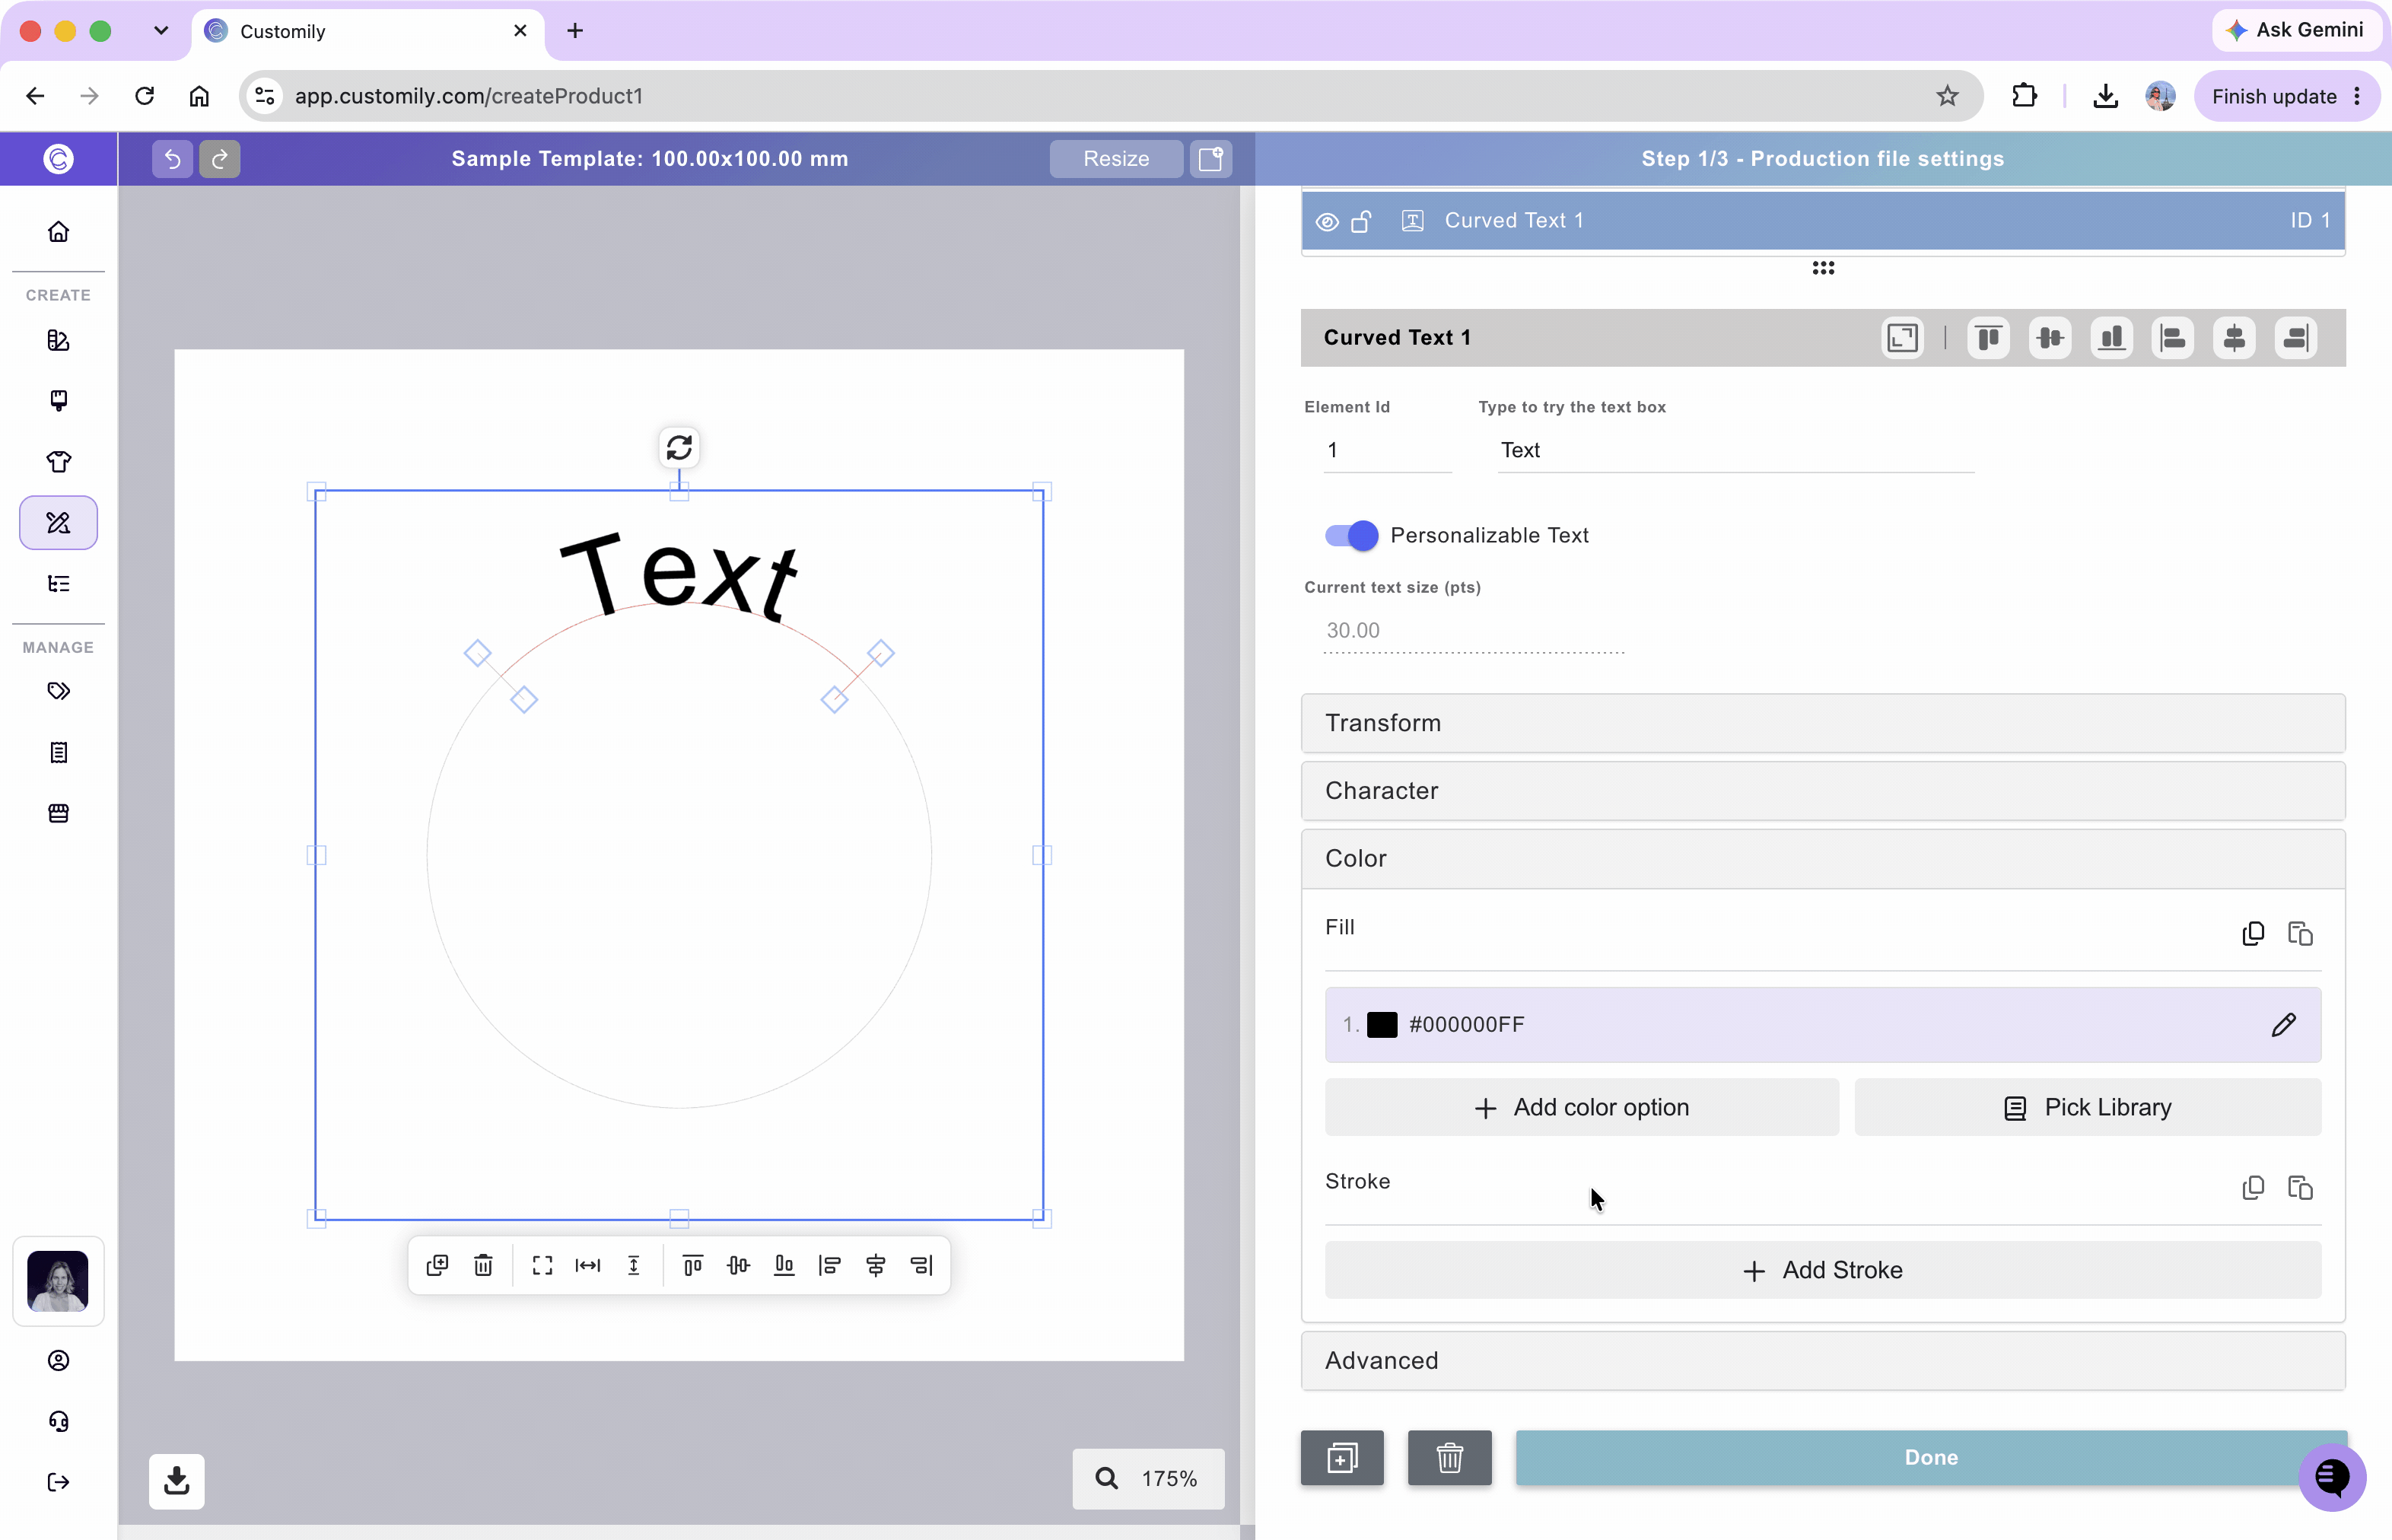Screen dimensions: 2392x1540
Task: Click Add color option button
Action: tap(1581, 1107)
